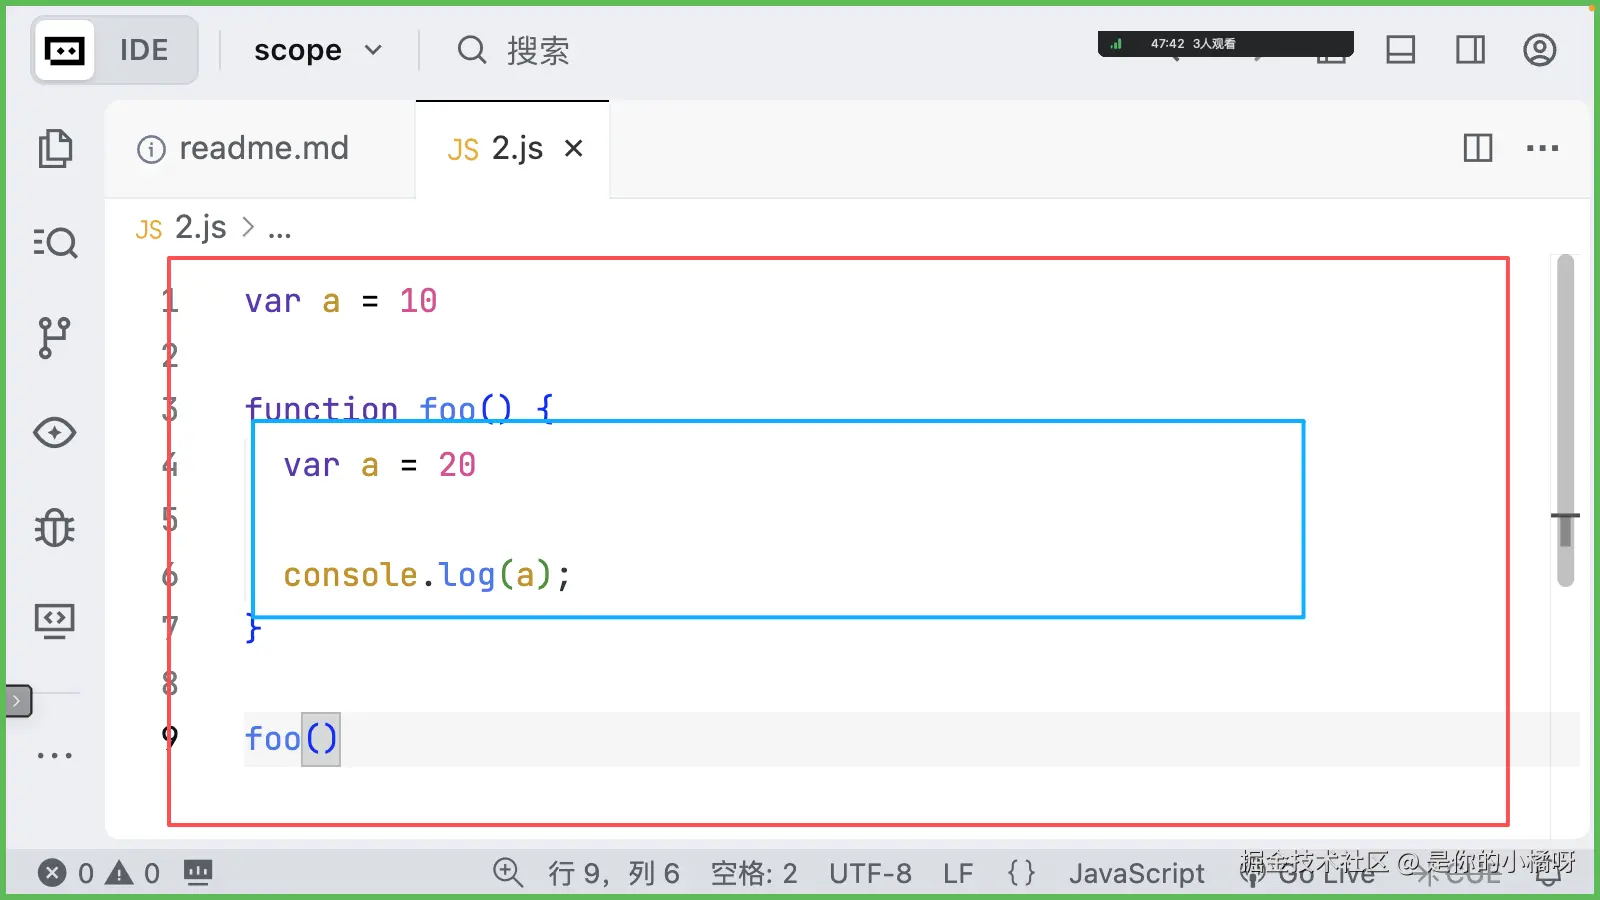1600x900 pixels.
Task: Switch to the readme.md tab
Action: (x=263, y=148)
